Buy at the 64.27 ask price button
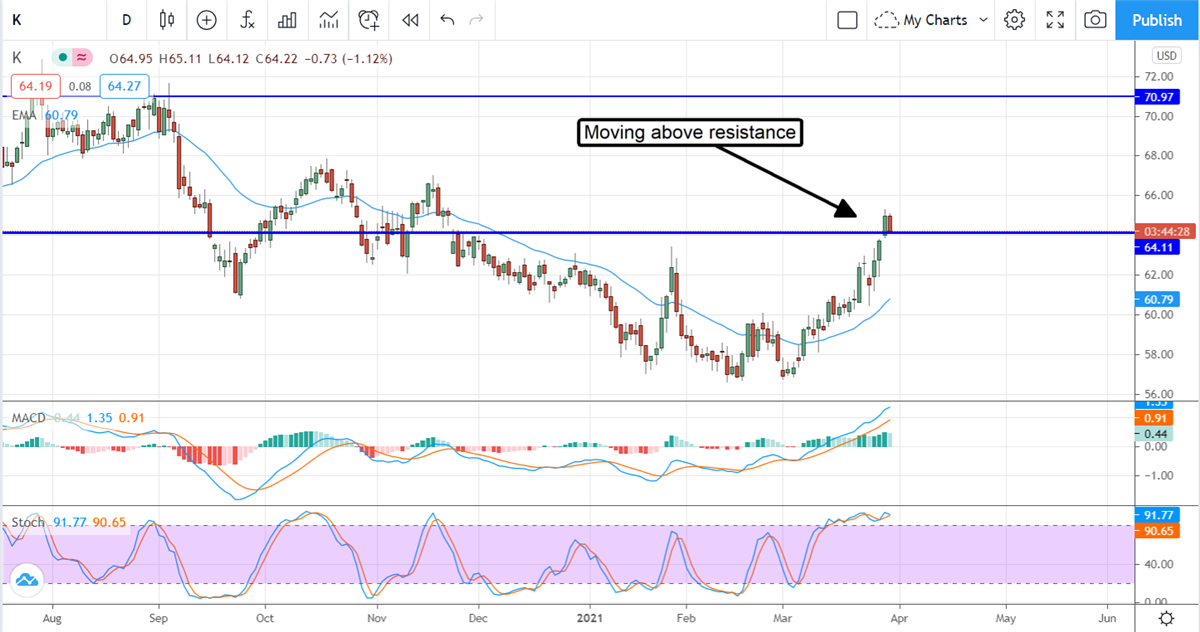This screenshot has height=632, width=1200. [122, 86]
